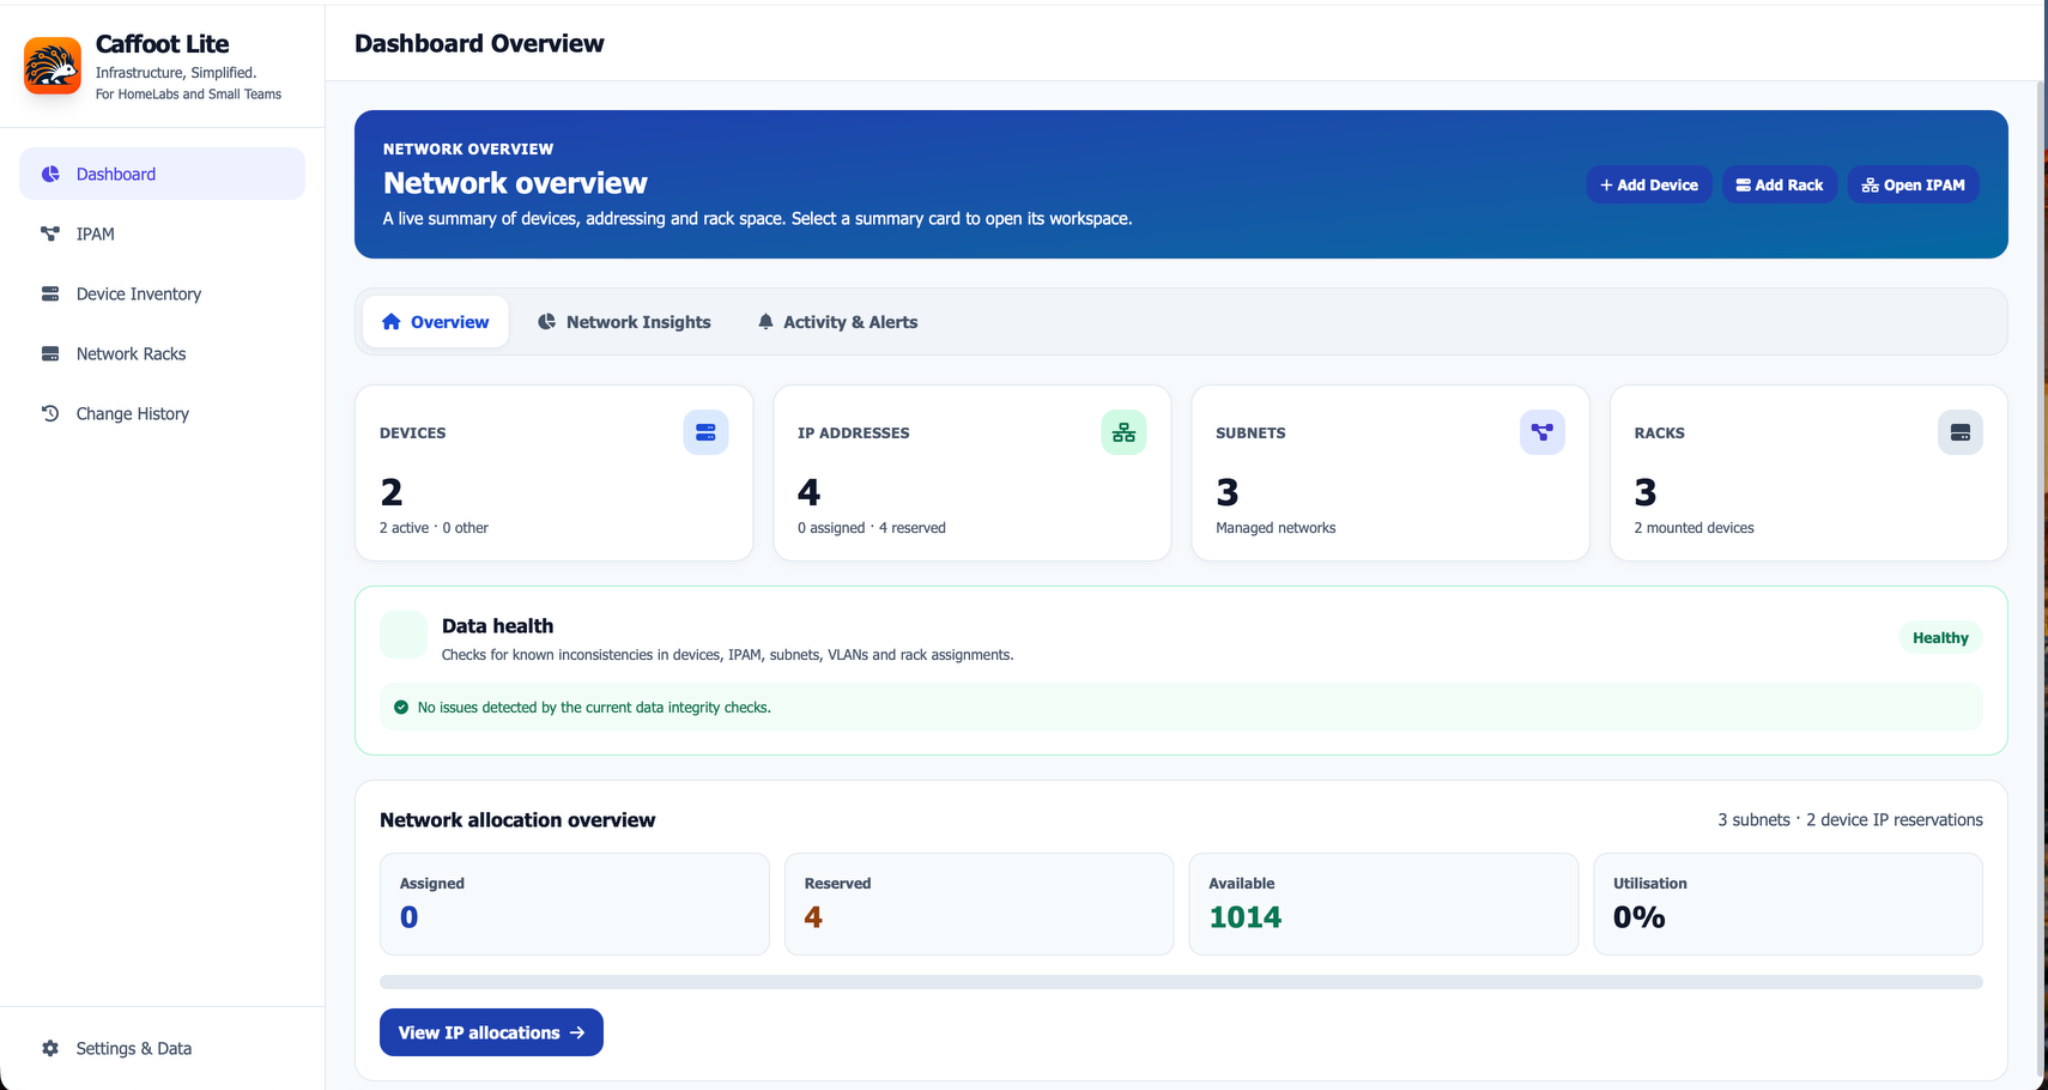Click the green checkmark icon beside no issues message
Screen dimensions: 2048x1090
pyautogui.click(x=401, y=707)
